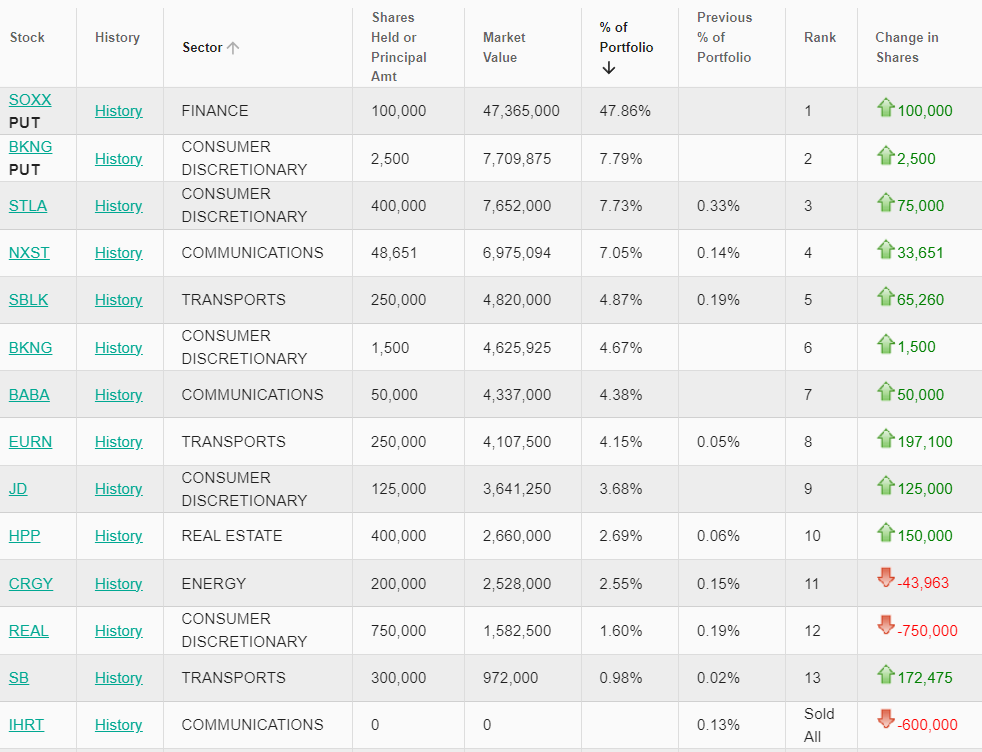Sort by the Sector column header
Viewport: 982px width, 752px height.
(x=202, y=48)
